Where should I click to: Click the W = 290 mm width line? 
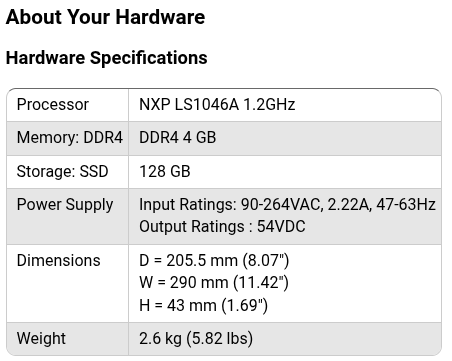214,283
